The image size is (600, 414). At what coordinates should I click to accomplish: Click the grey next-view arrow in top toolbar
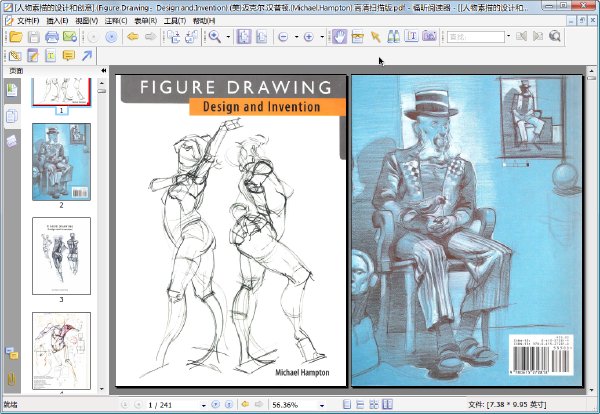(150, 37)
